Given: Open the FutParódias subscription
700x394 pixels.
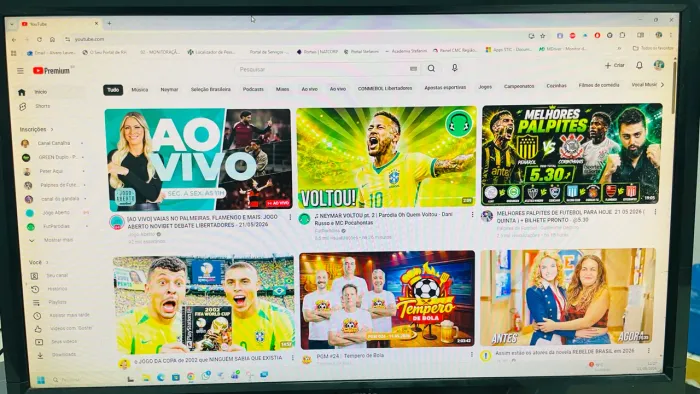Looking at the screenshot, I should (57, 227).
